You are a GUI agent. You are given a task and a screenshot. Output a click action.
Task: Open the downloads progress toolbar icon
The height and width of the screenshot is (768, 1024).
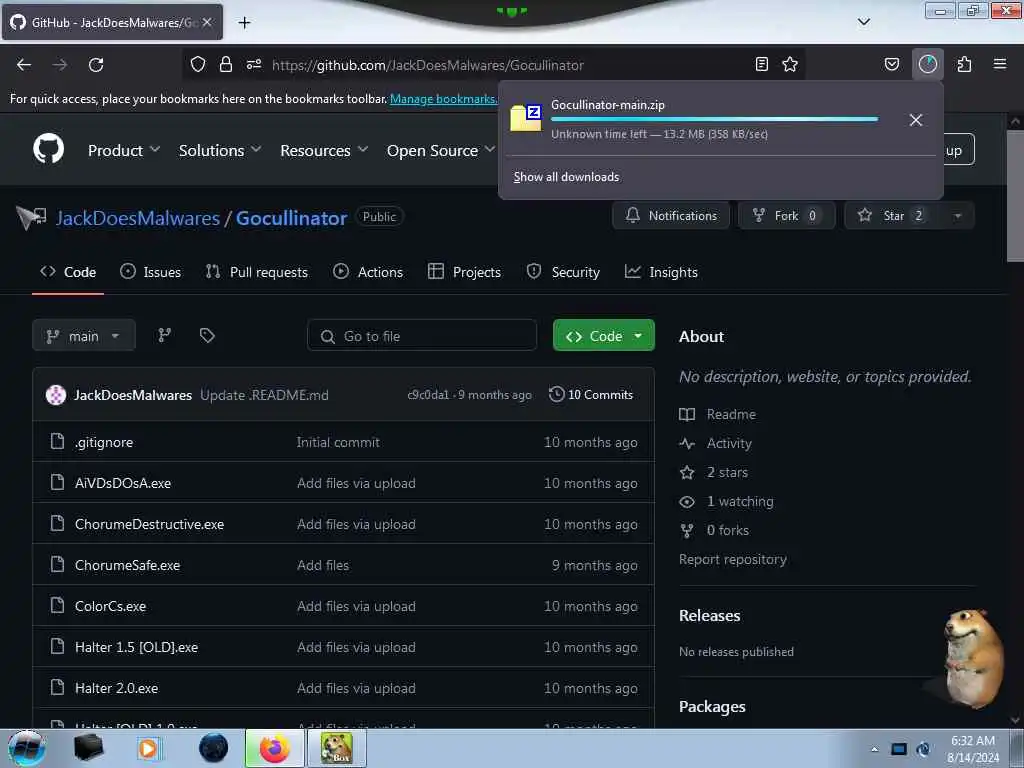point(928,65)
